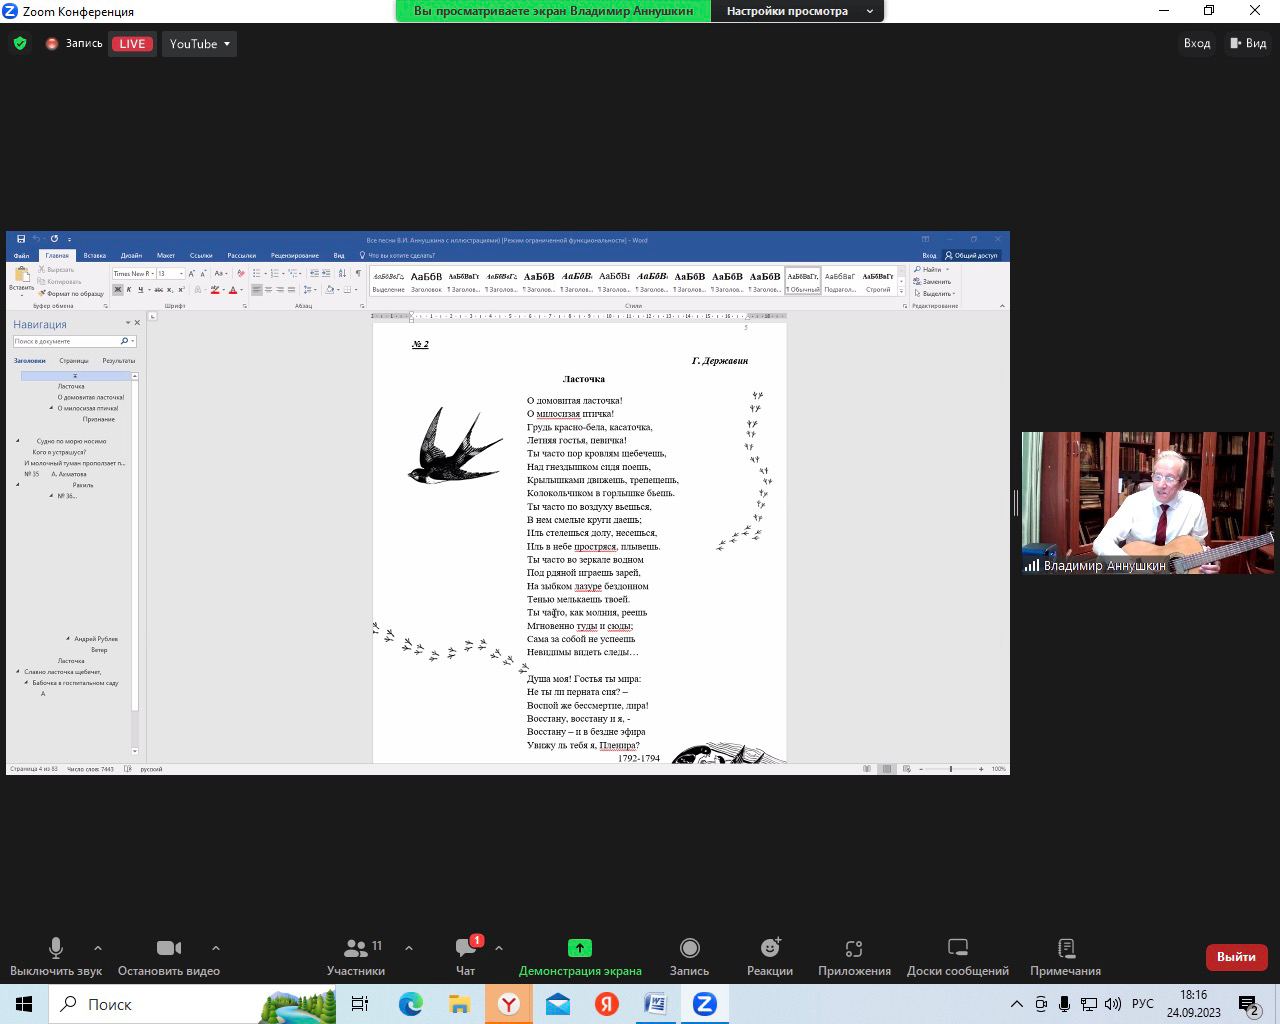Click the Numbered list icon in Word's ribbon

[275, 273]
